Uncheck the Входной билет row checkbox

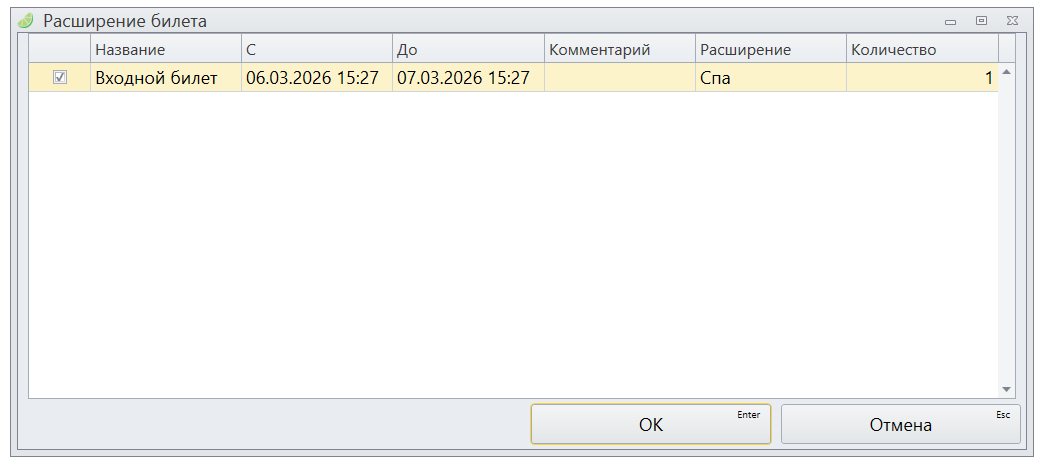click(60, 78)
